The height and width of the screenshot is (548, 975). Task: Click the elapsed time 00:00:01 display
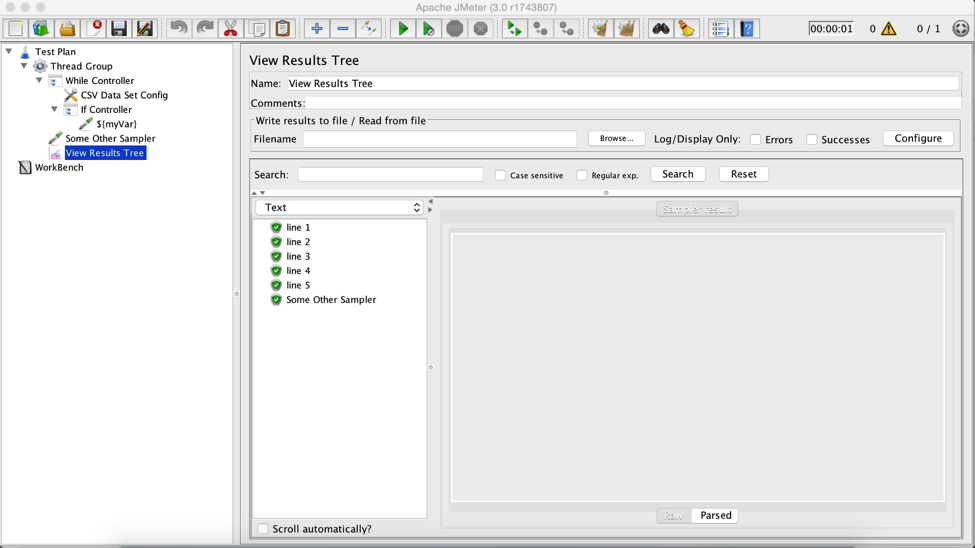(831, 29)
